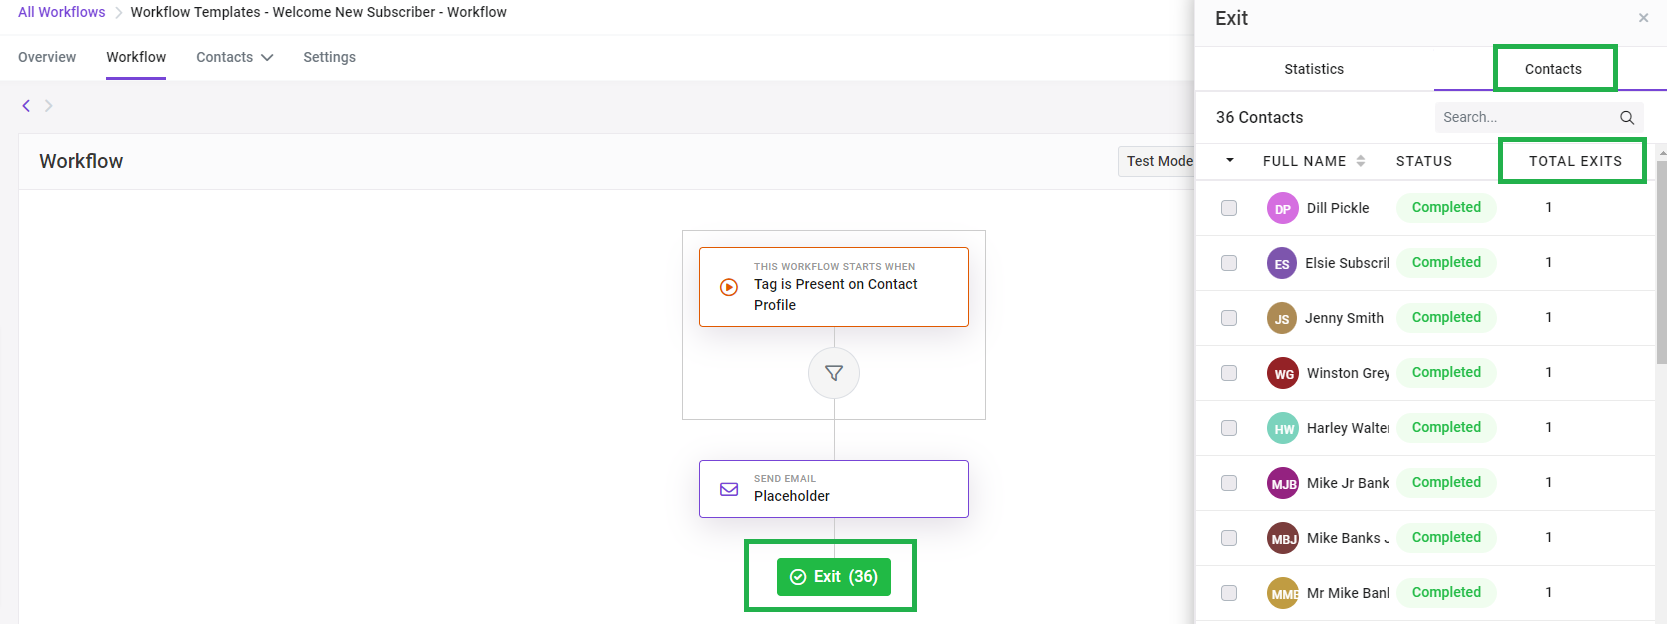Click the send email envelope icon
Screen dimensions: 1667x624
coord(729,489)
